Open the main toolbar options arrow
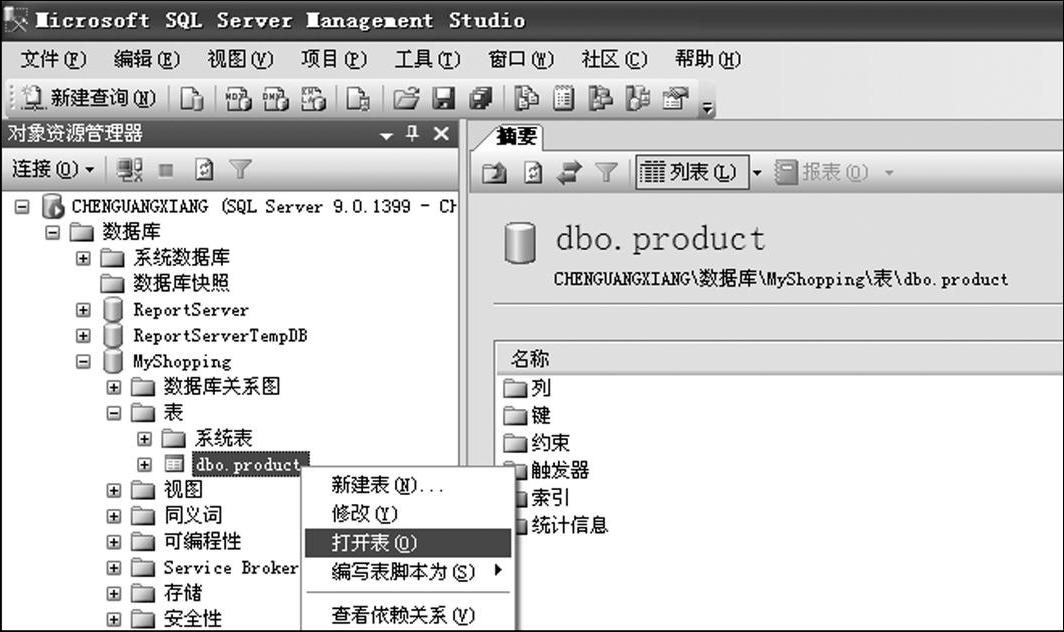 (708, 107)
